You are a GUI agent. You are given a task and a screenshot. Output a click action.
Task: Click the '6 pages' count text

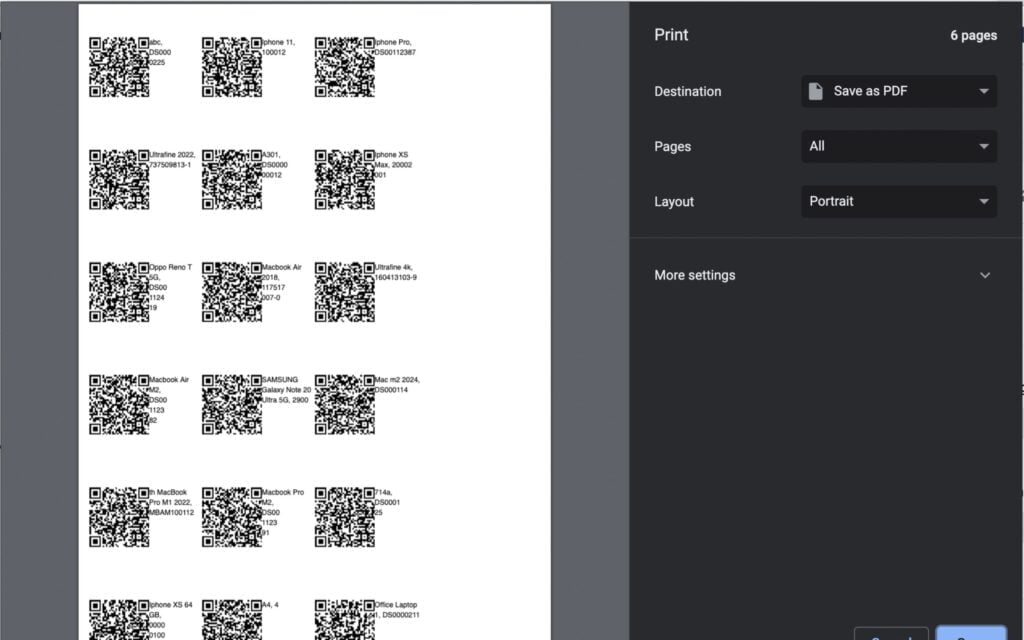(973, 35)
